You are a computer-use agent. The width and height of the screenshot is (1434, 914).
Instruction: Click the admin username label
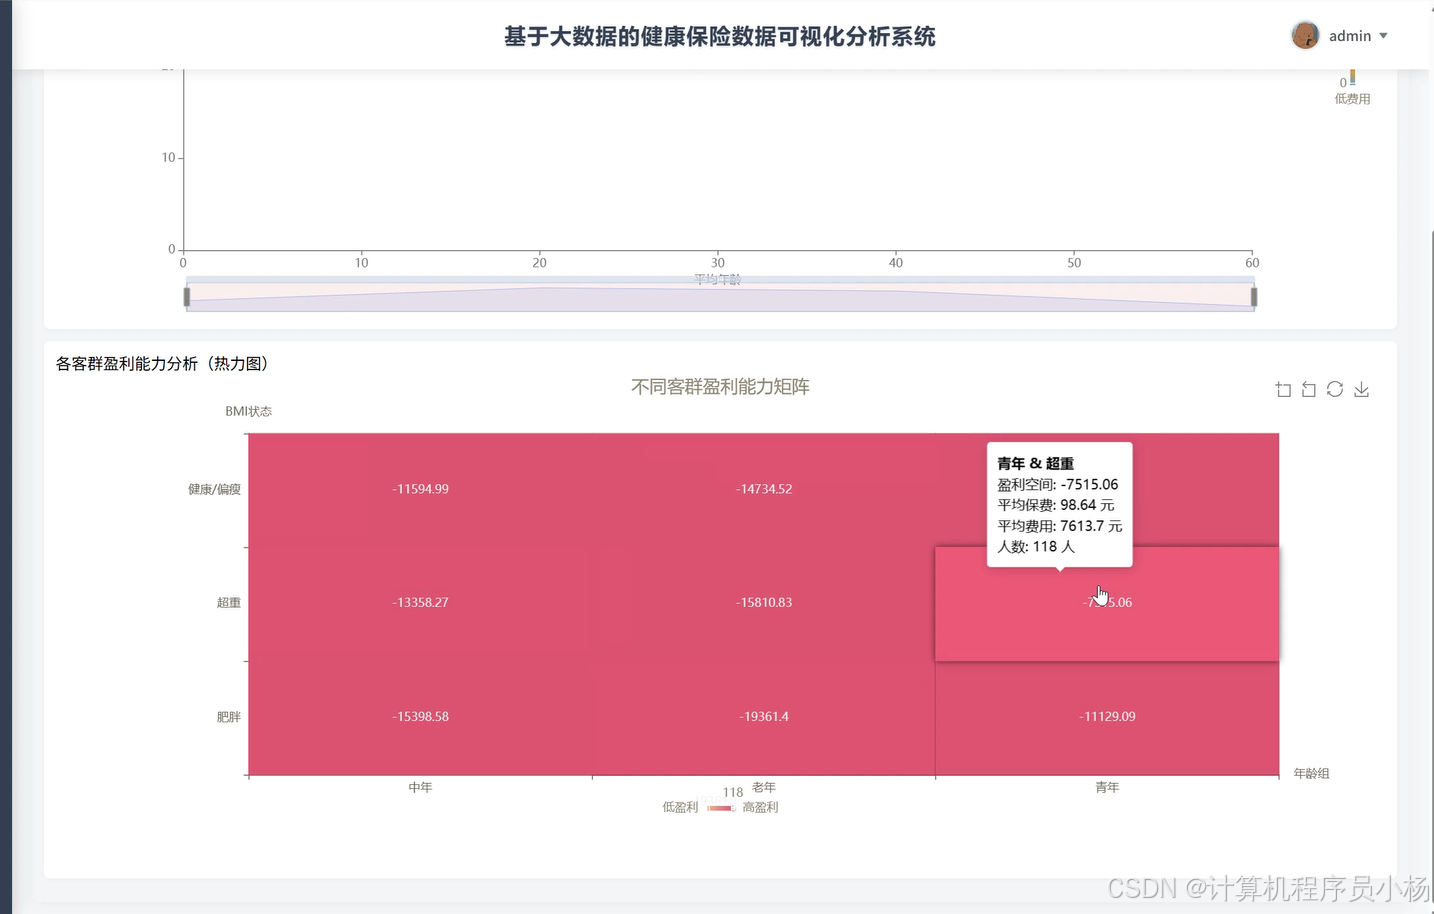pos(1350,36)
